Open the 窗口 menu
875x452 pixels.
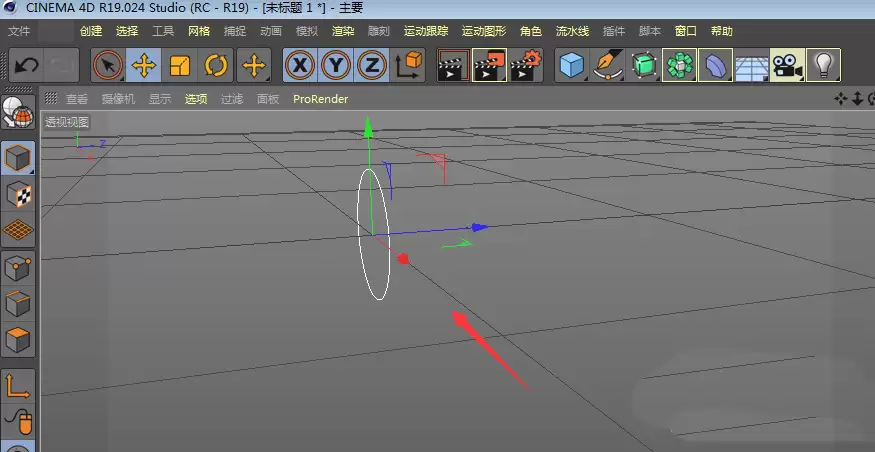[686, 31]
